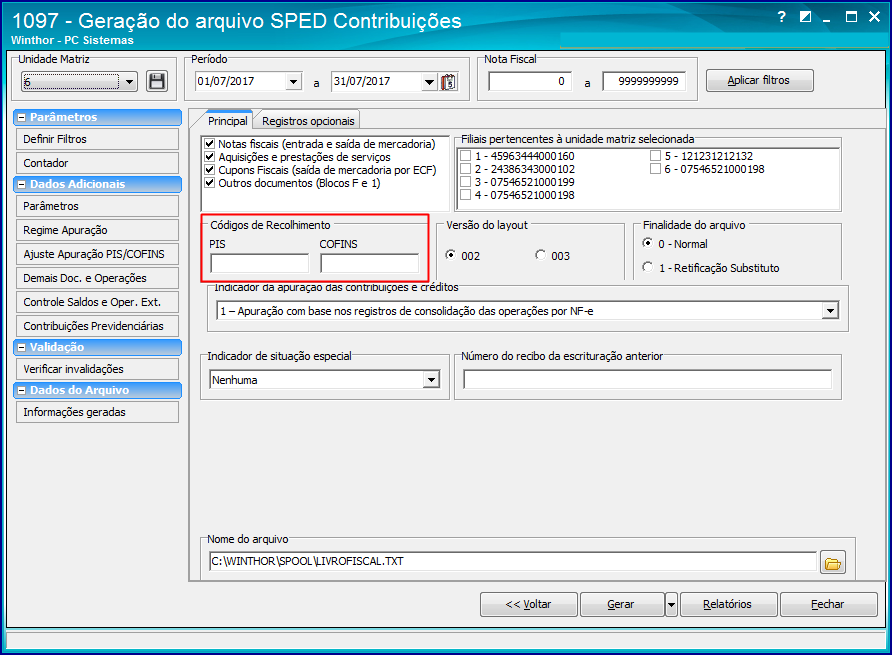This screenshot has height=655, width=892.
Task: Open Verificar invalidações
Action: pos(97,369)
